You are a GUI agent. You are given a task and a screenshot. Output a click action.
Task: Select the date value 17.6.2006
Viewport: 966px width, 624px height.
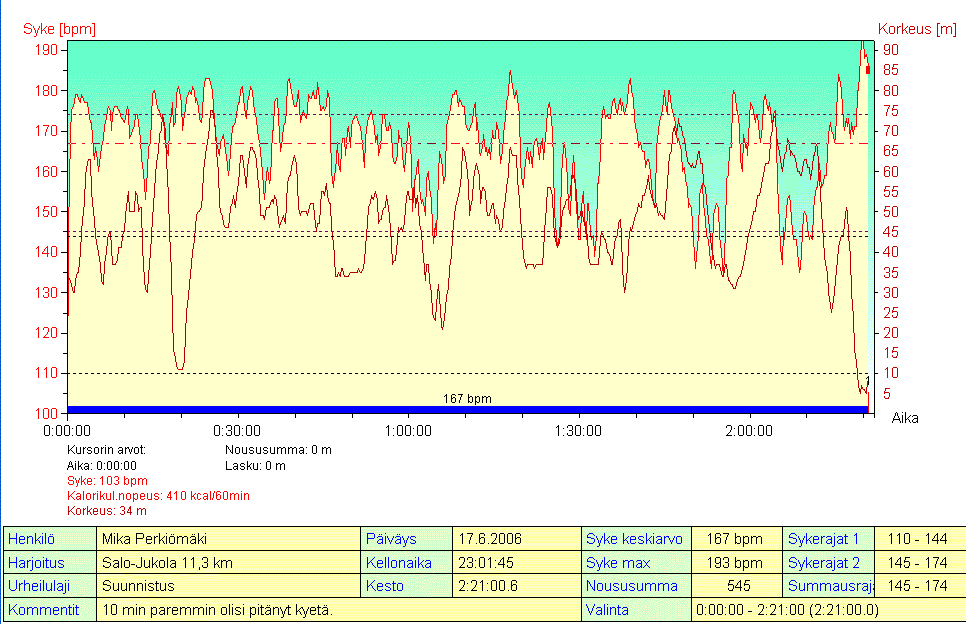tap(490, 539)
